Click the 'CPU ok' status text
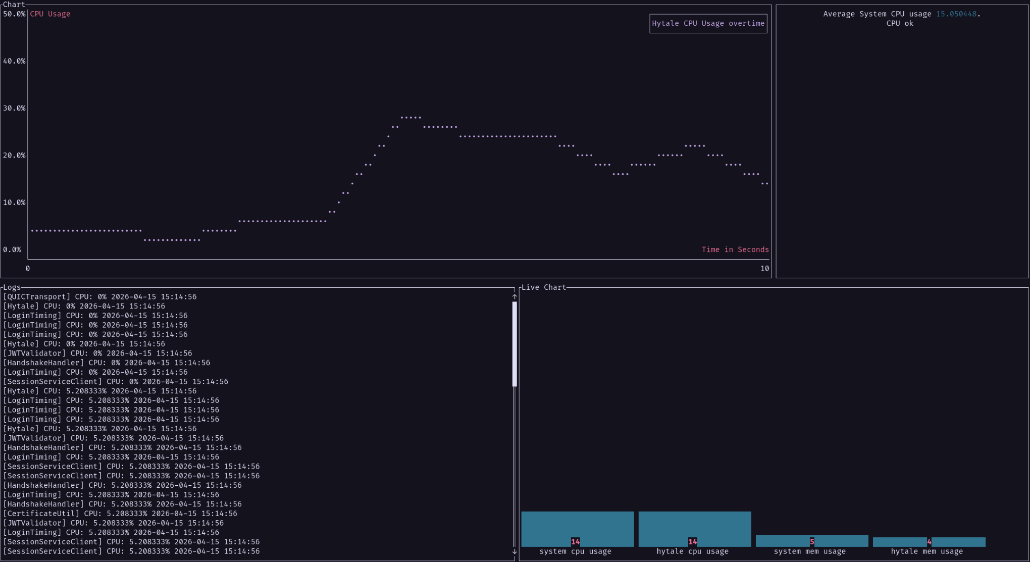The width and height of the screenshot is (1030, 562). point(900,24)
